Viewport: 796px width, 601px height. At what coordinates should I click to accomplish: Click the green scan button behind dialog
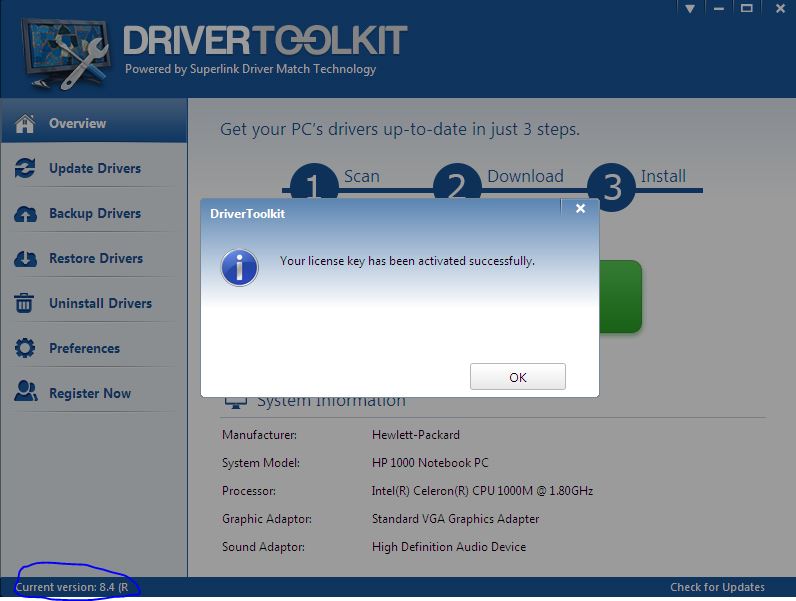point(620,296)
